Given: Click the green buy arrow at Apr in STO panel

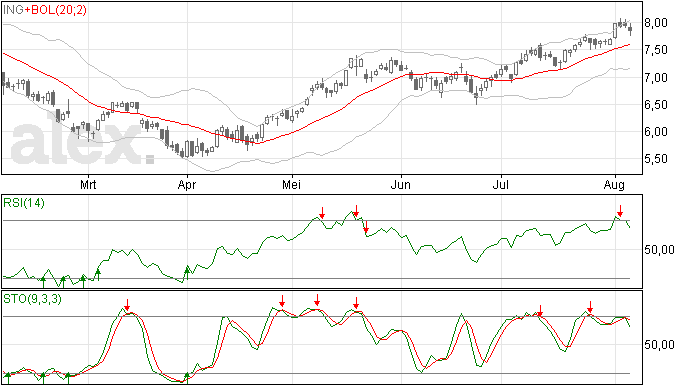Looking at the screenshot, I should tap(187, 377).
